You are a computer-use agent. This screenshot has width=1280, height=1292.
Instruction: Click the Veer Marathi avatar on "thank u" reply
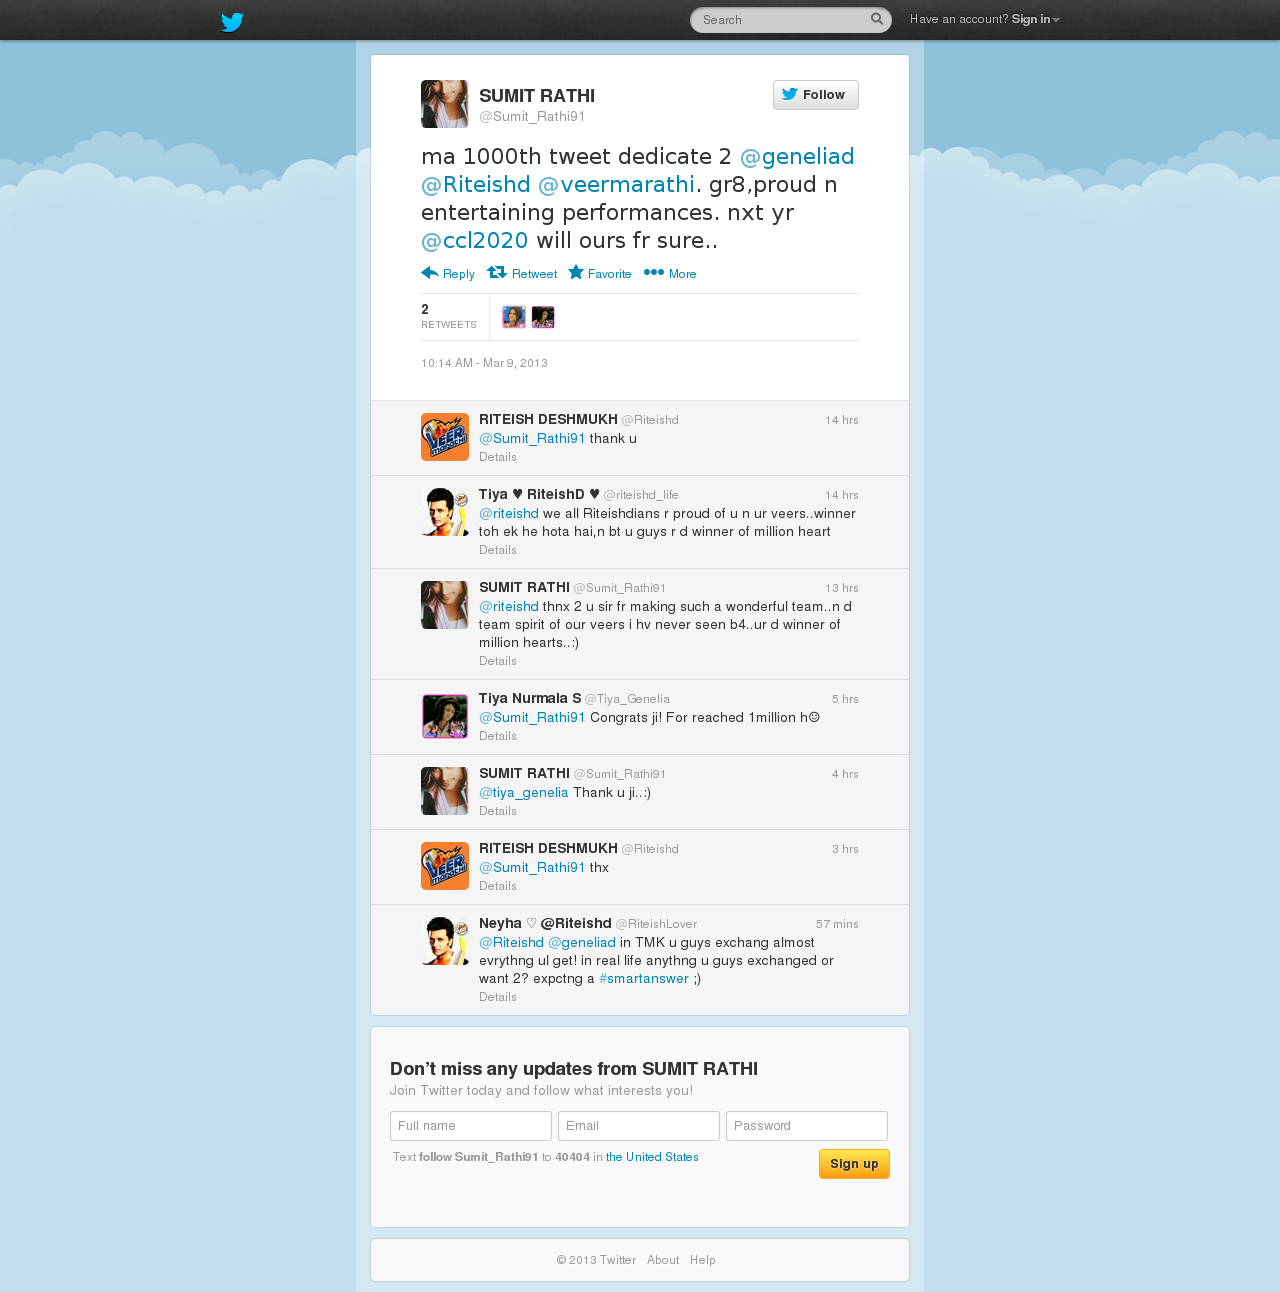(445, 437)
